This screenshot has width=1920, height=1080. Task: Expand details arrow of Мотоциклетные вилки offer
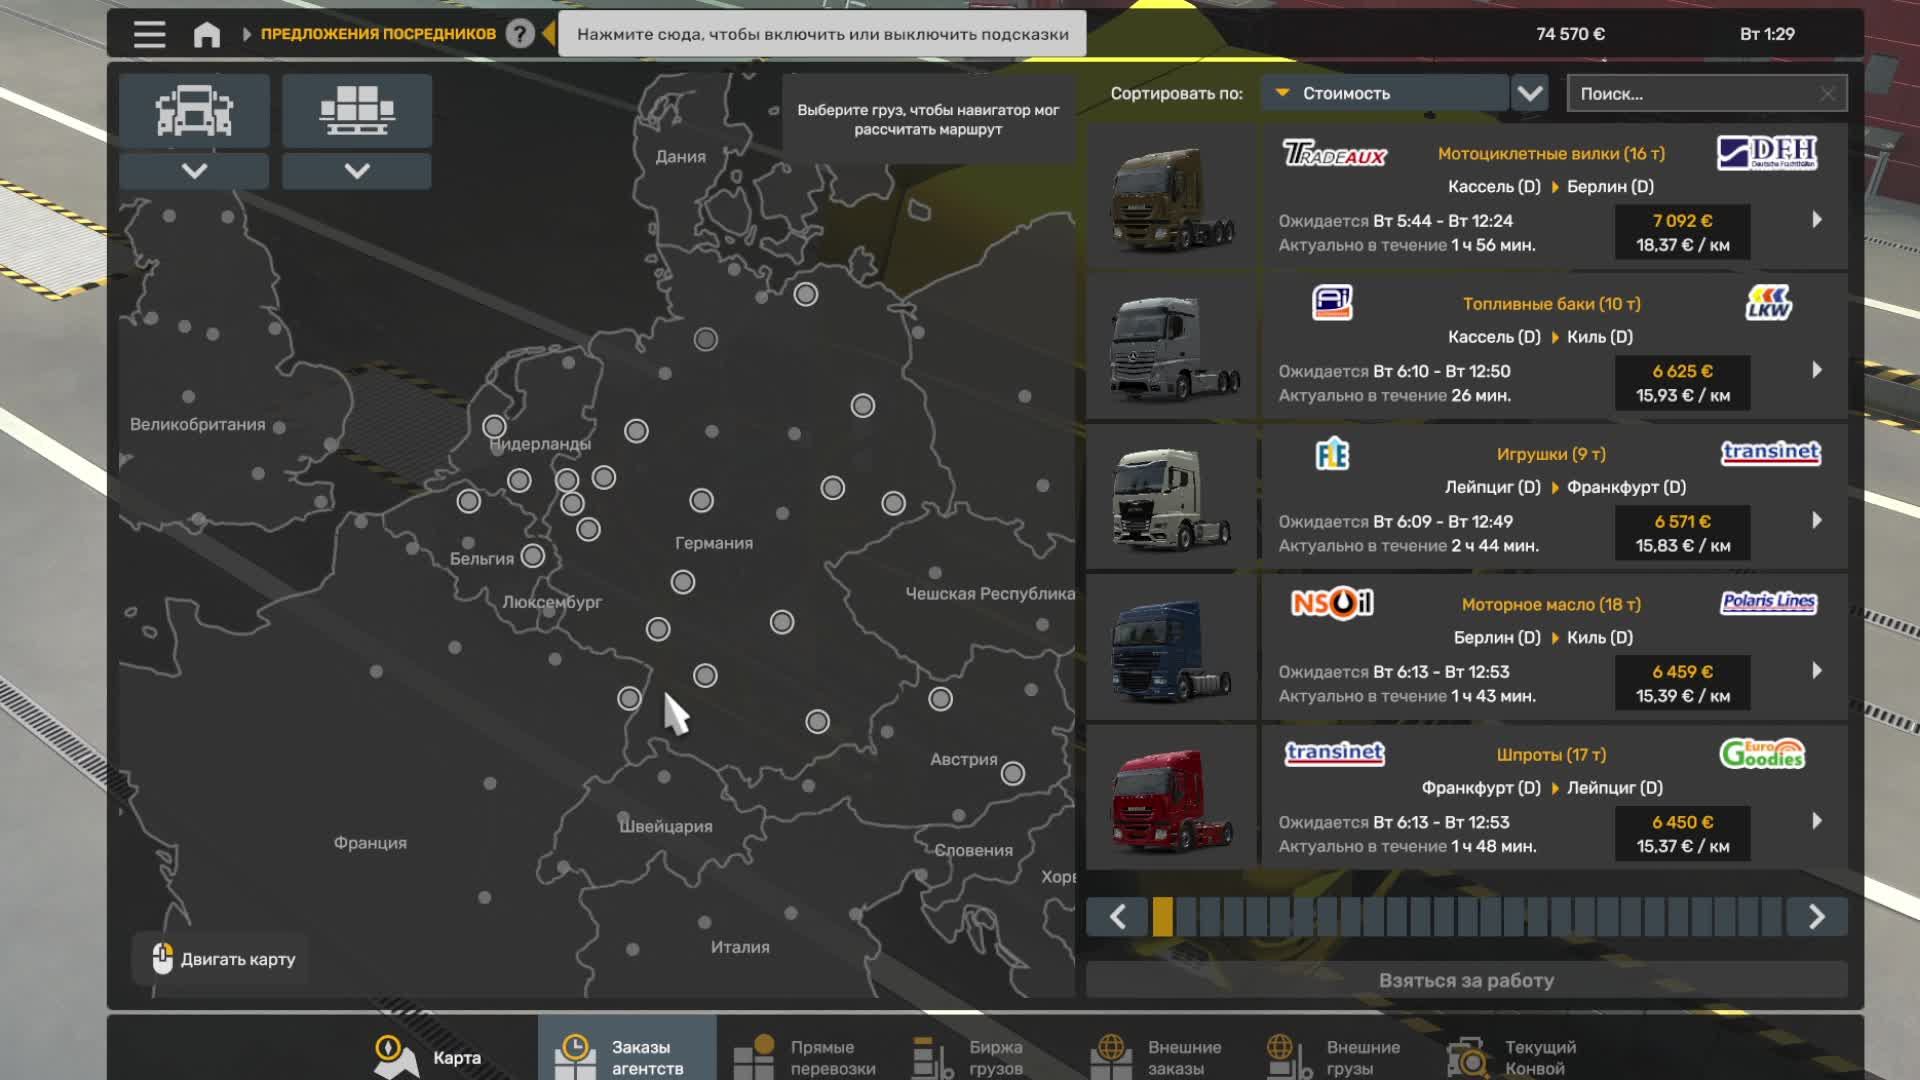tap(1816, 220)
